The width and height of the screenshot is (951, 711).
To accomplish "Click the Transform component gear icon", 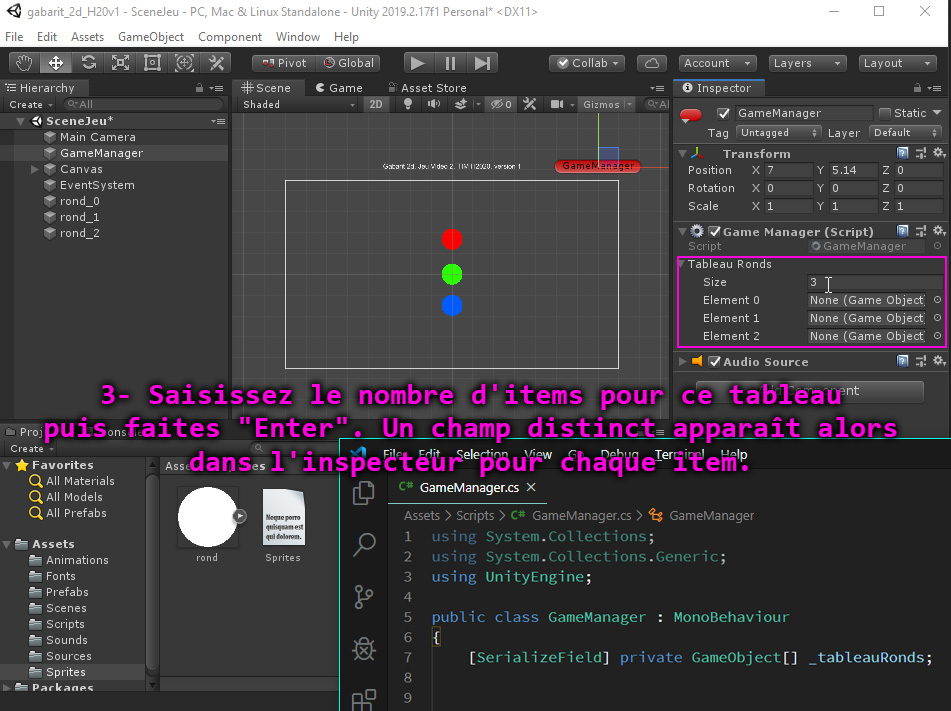I will pyautogui.click(x=938, y=153).
